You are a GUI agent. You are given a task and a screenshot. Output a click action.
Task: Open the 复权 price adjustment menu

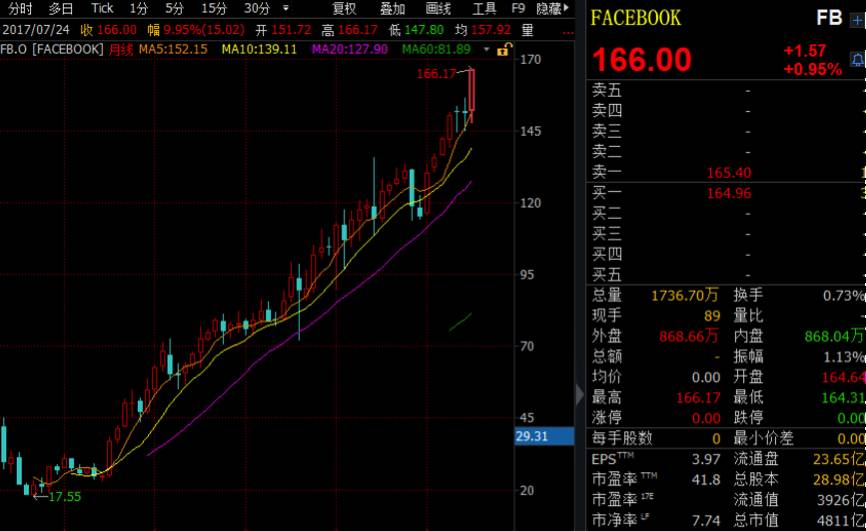(344, 9)
